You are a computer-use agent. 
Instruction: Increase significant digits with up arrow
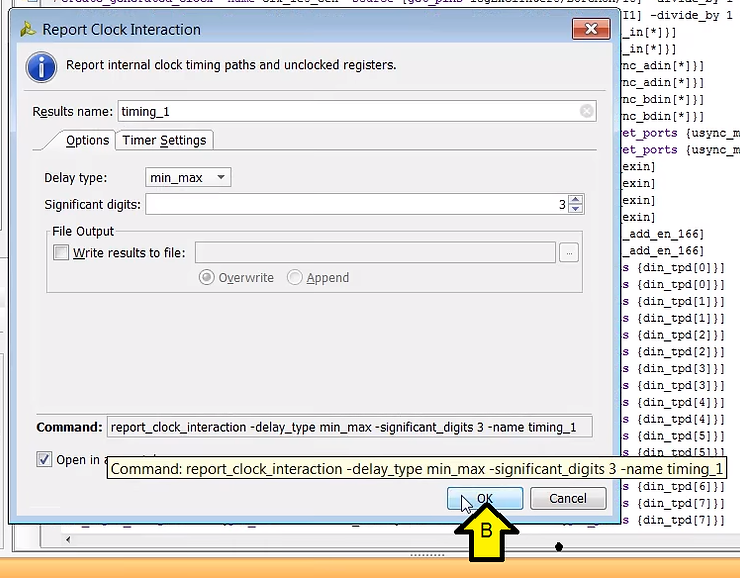coord(576,200)
